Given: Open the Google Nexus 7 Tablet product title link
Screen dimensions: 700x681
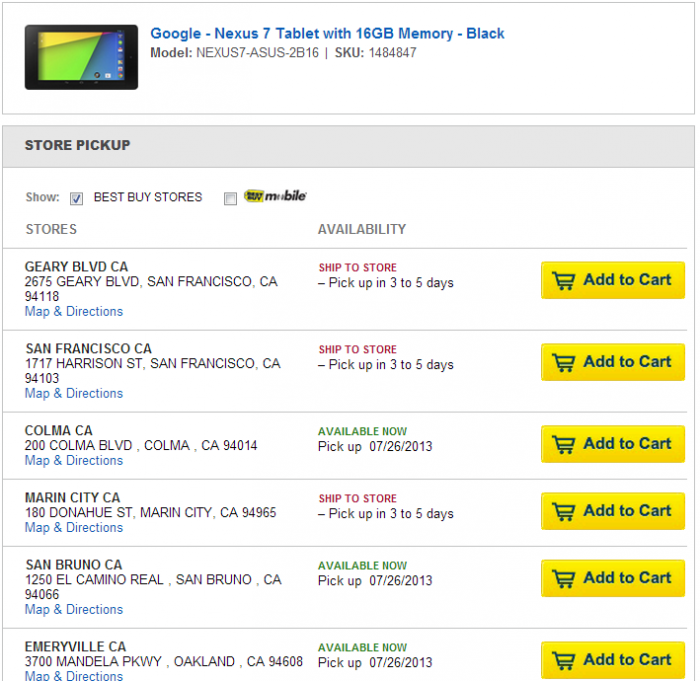Looking at the screenshot, I should click(x=327, y=33).
